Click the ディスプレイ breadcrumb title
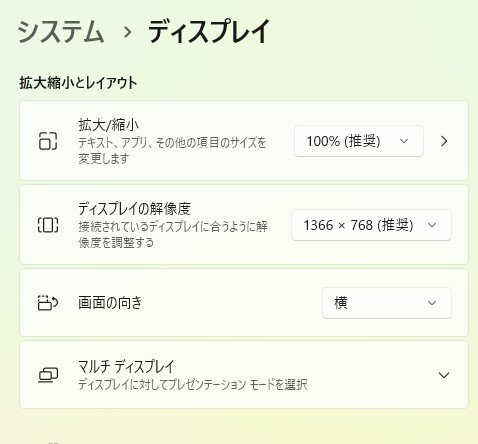This screenshot has width=478, height=444. (x=209, y=32)
